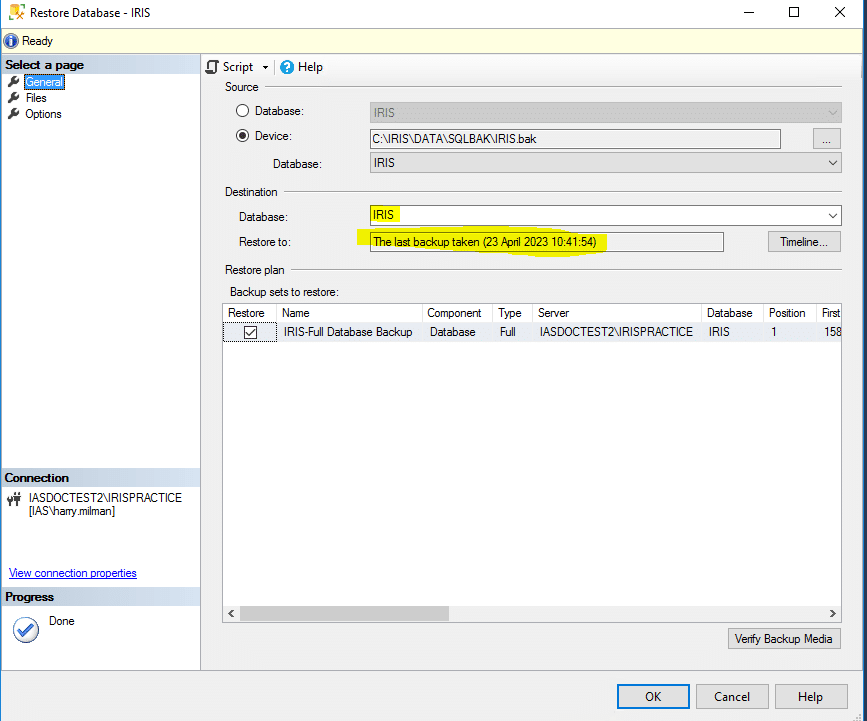Click Verify Backup Media button
This screenshot has width=867, height=721.
pyautogui.click(x=784, y=639)
